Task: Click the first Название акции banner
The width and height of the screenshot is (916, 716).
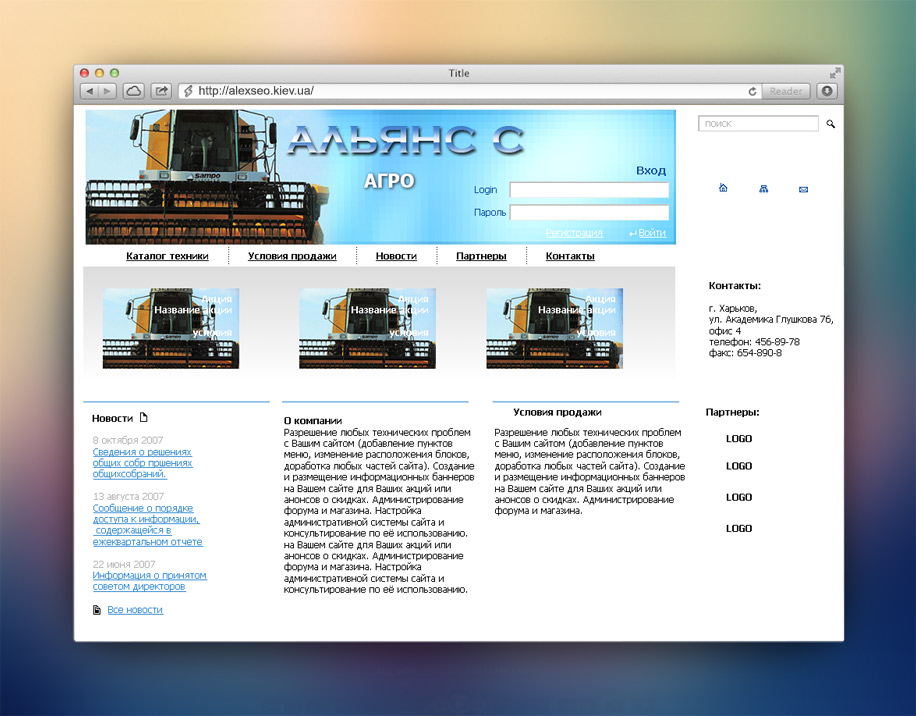Action: coord(170,328)
